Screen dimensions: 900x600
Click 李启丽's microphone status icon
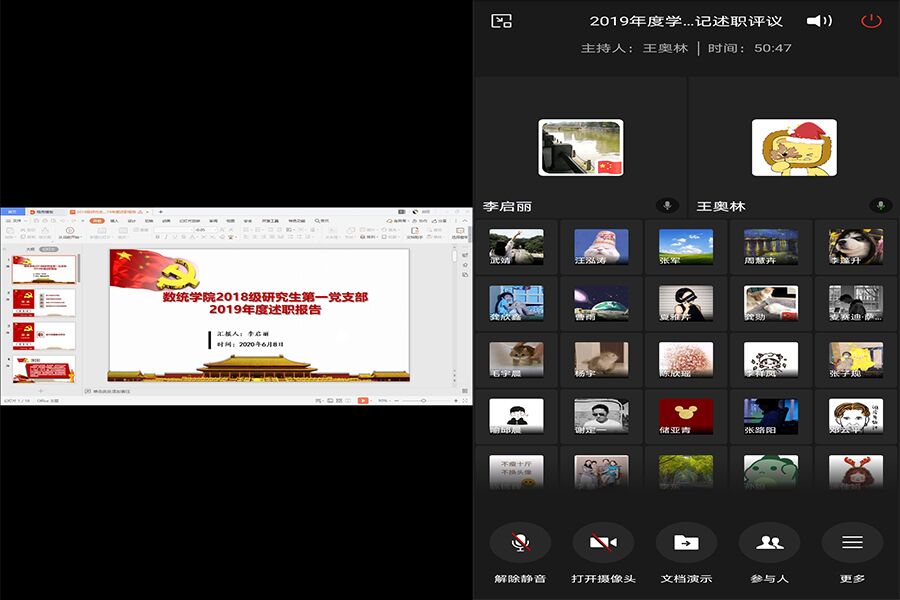point(667,205)
